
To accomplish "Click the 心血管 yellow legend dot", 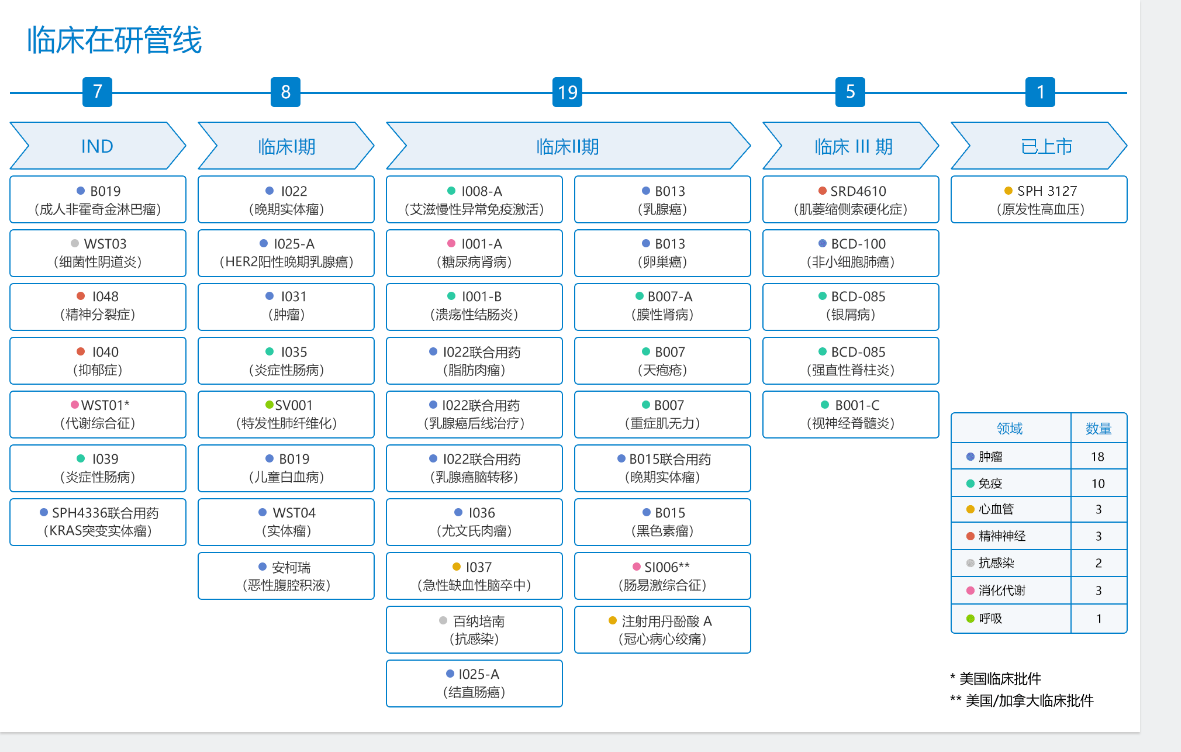I will click(970, 509).
